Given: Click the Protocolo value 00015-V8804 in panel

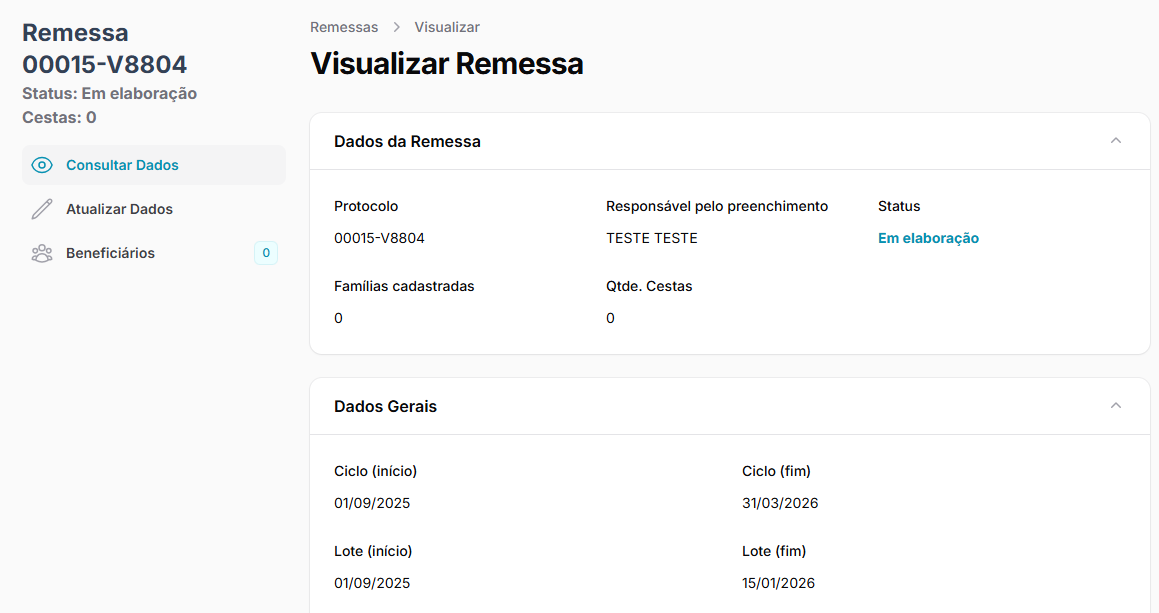Looking at the screenshot, I should (x=372, y=238).
